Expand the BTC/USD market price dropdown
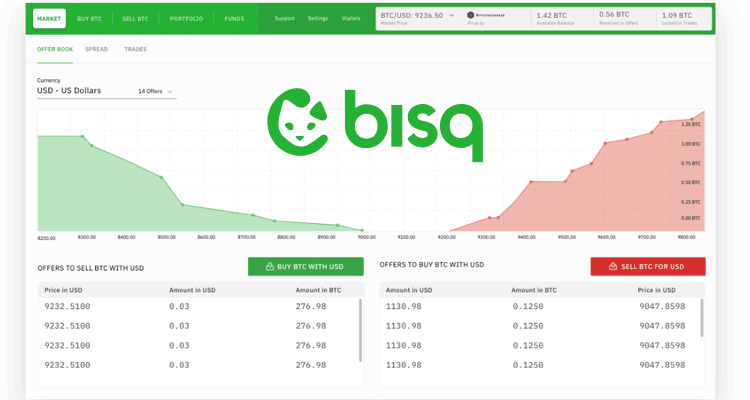Image resolution: width=750 pixels, height=400 pixels. 451,16
